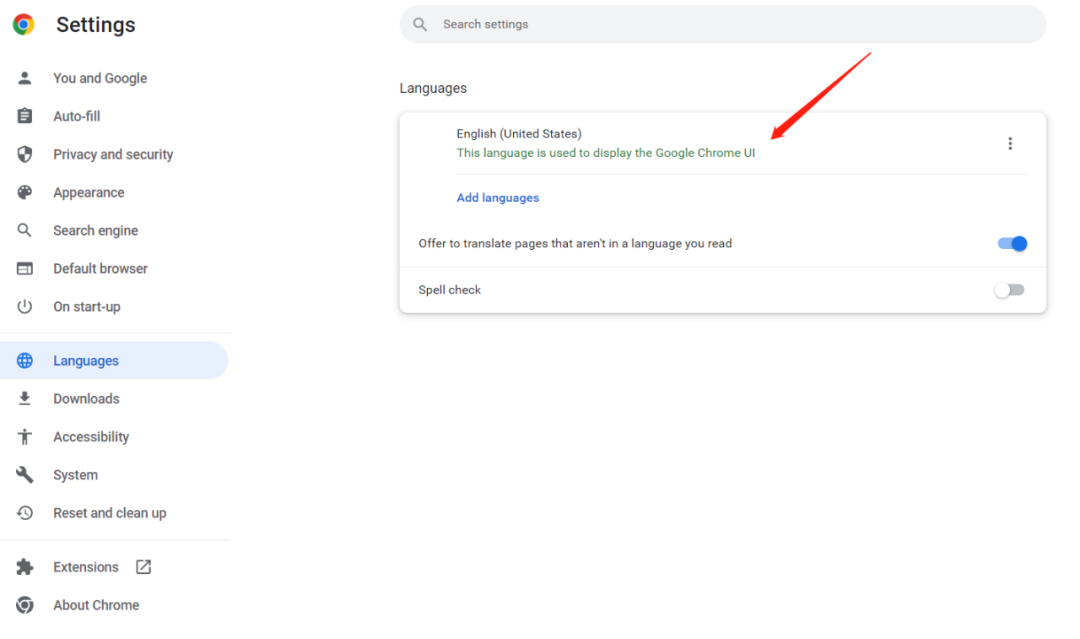Open three-dot menu for English (United States)
The height and width of the screenshot is (639, 1080).
pyautogui.click(x=1010, y=143)
